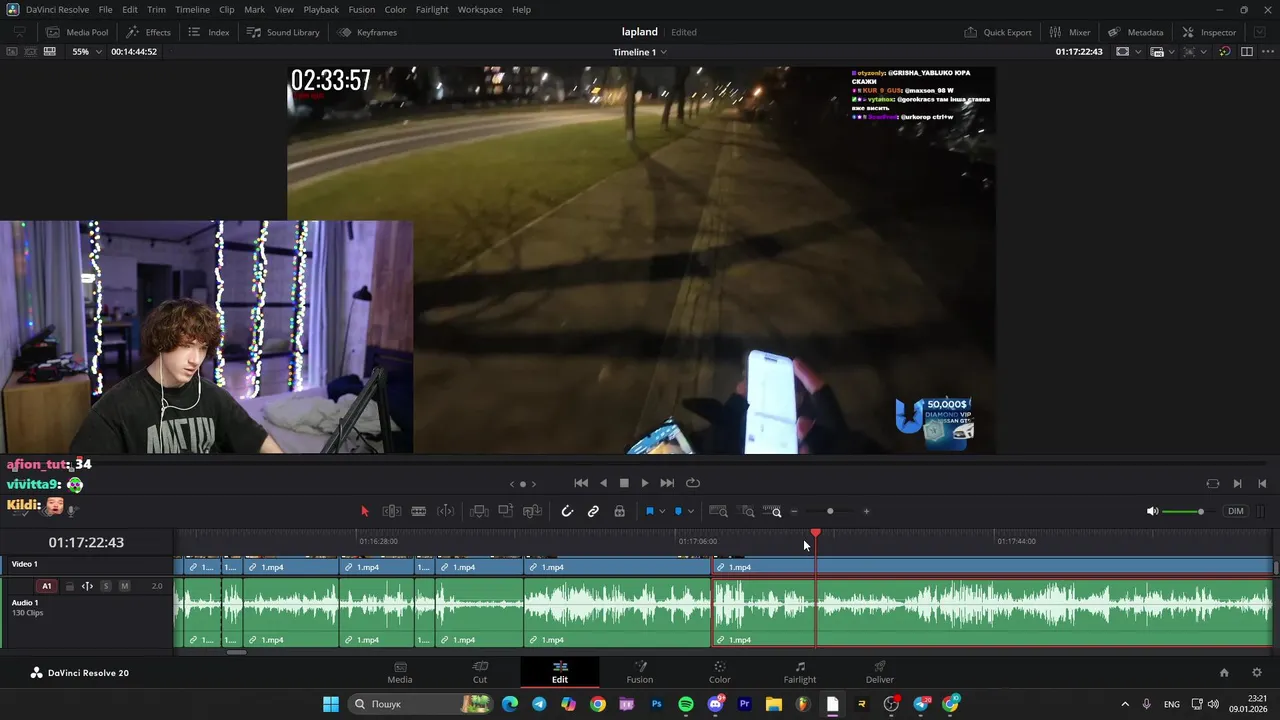Open the Timeline 1 name dropdown
Viewport: 1280px width, 720px height.
pyautogui.click(x=639, y=51)
